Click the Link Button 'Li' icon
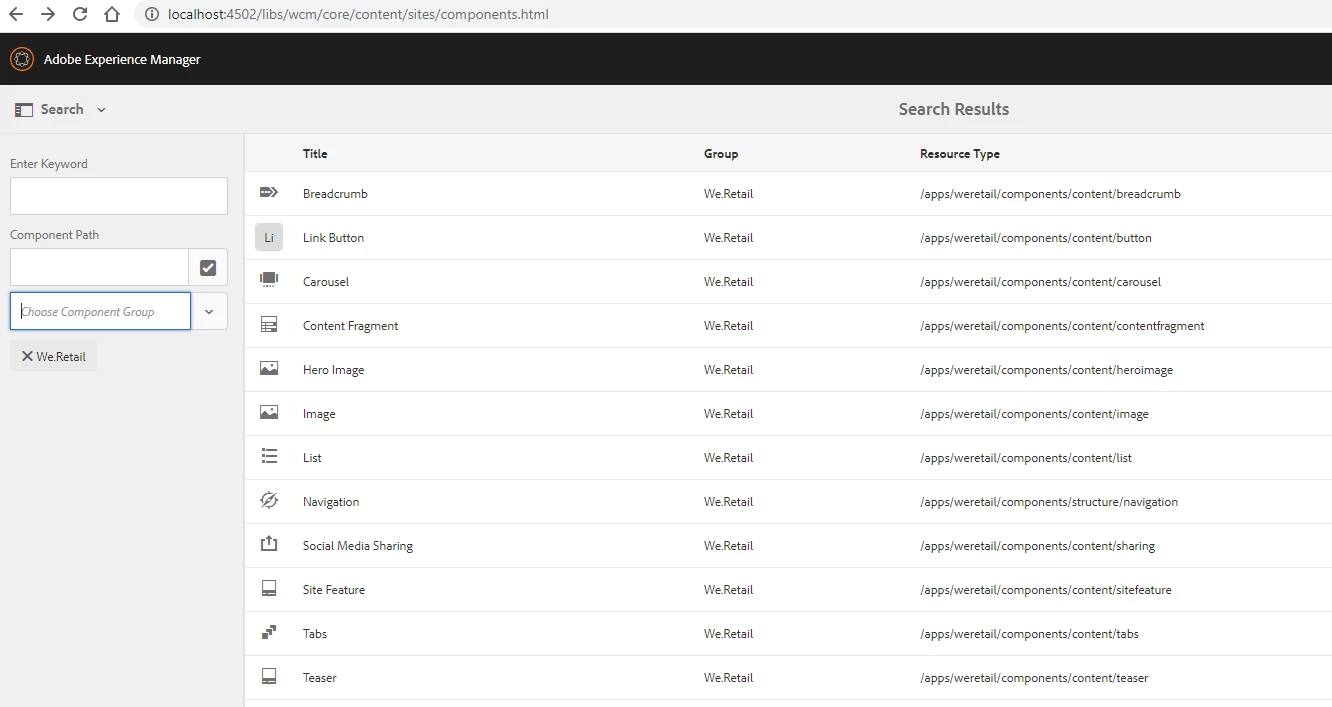 (269, 237)
